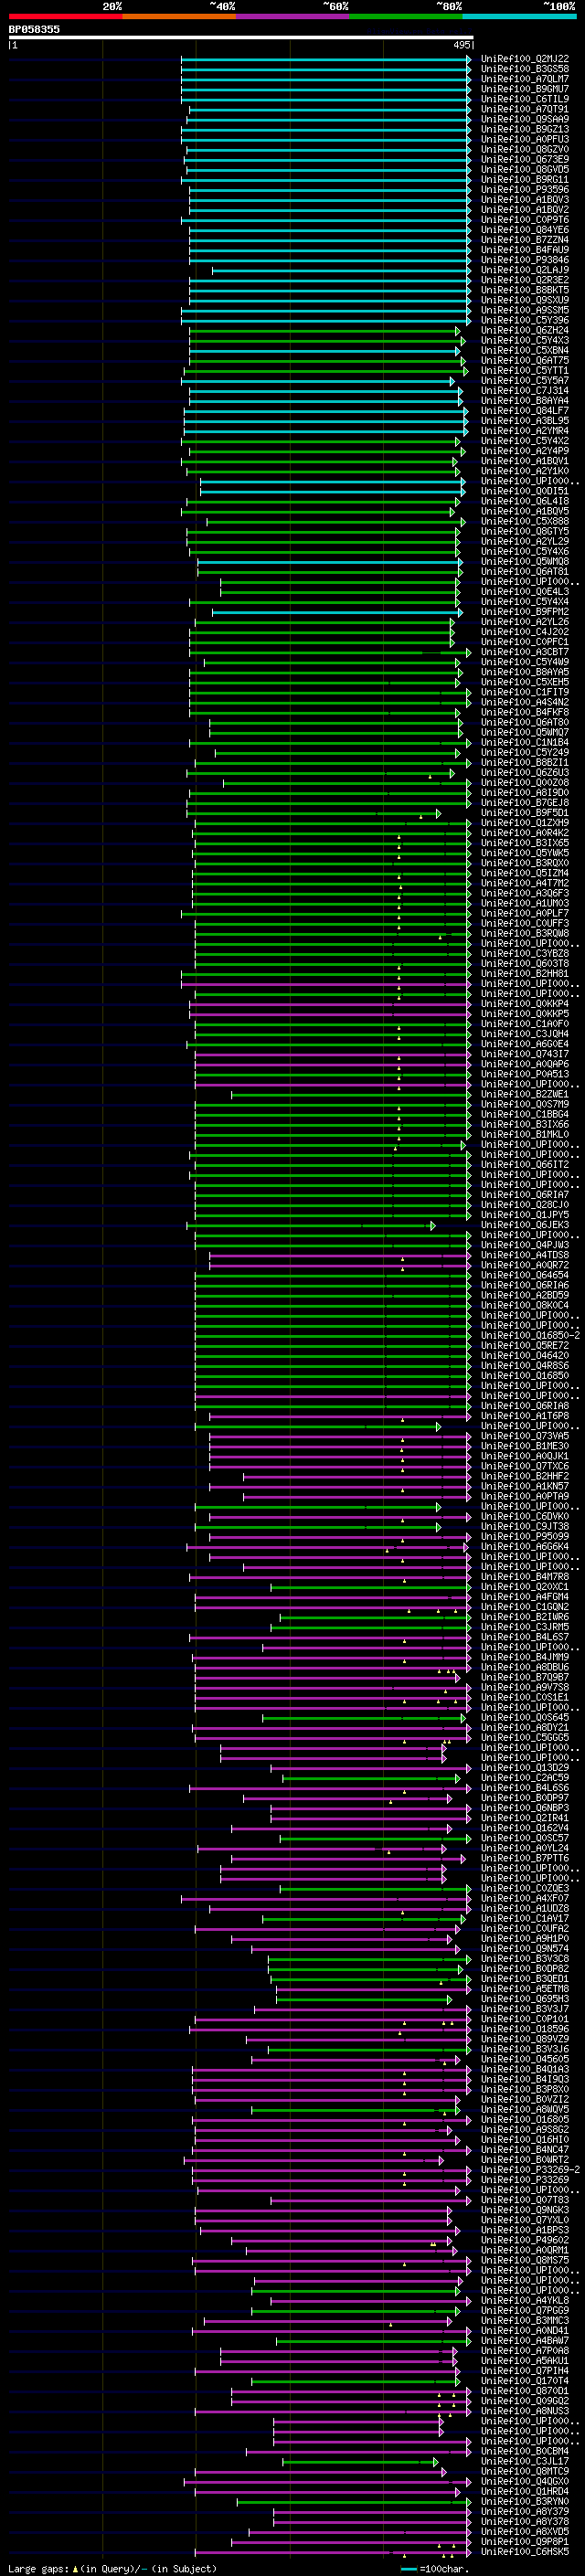Screen dimensions: 585x2576
Task: Click the UniRef100_Q8MS75 label
Action: pyautogui.click(x=525, y=2259)
